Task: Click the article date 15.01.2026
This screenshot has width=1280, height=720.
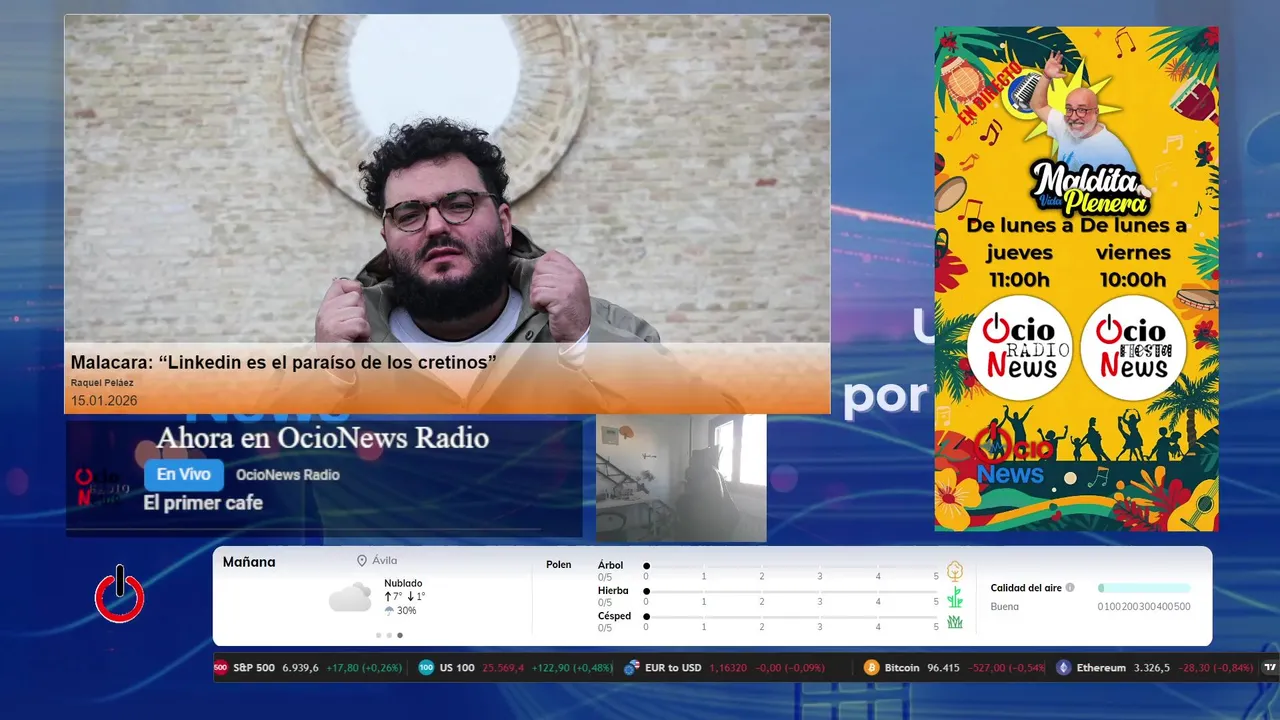Action: pyautogui.click(x=104, y=401)
